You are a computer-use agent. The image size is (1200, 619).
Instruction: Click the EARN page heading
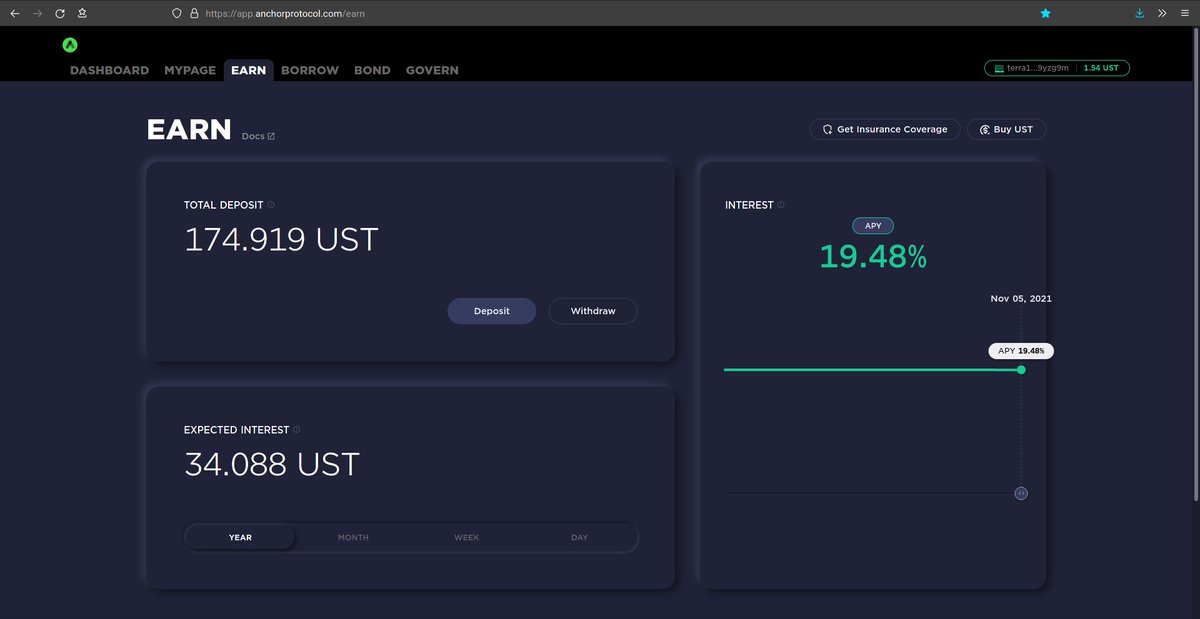pyautogui.click(x=189, y=129)
